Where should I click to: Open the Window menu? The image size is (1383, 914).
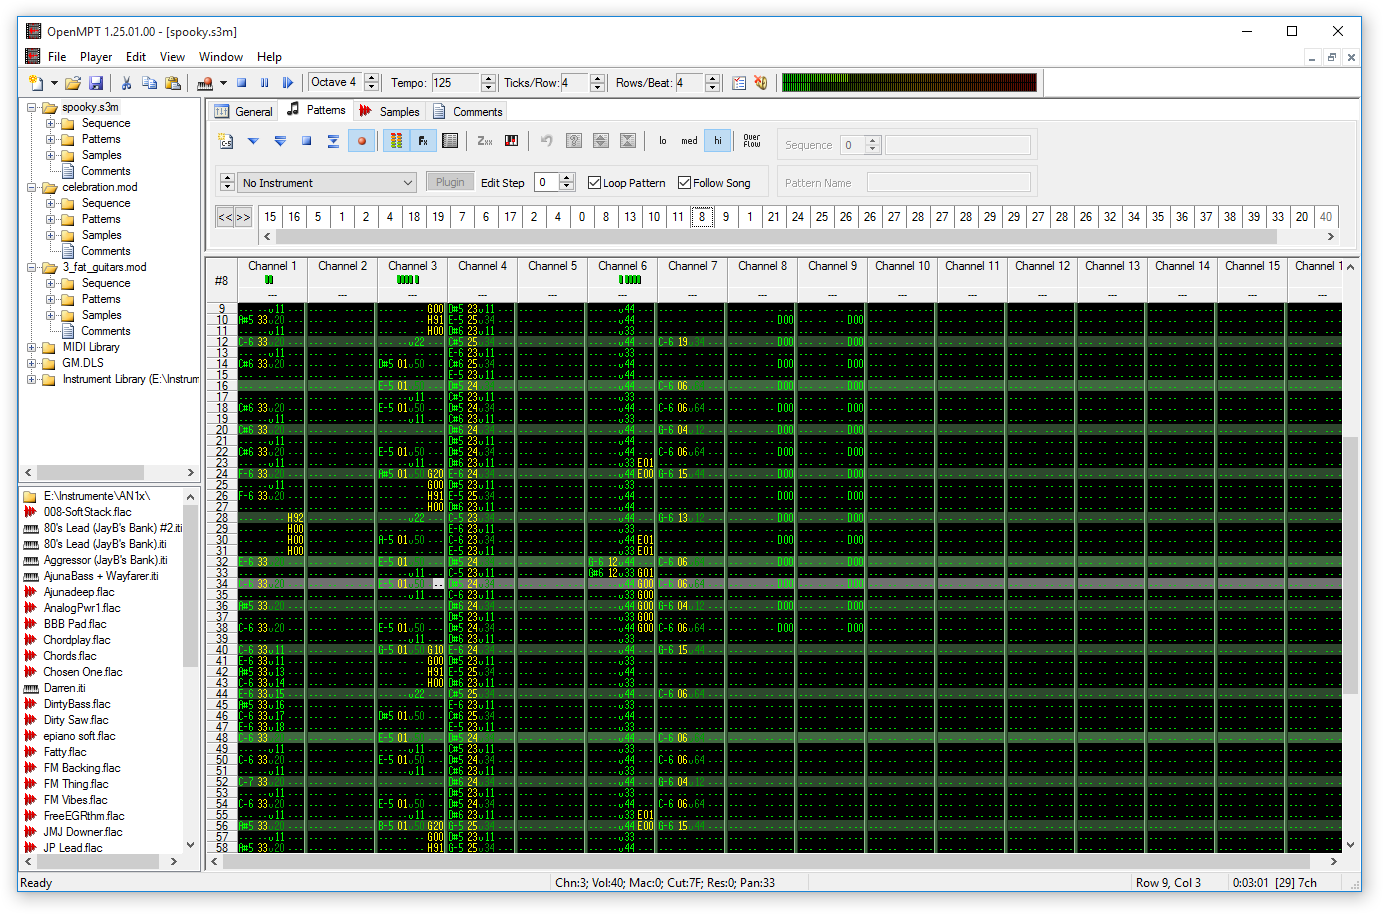pyautogui.click(x=221, y=57)
